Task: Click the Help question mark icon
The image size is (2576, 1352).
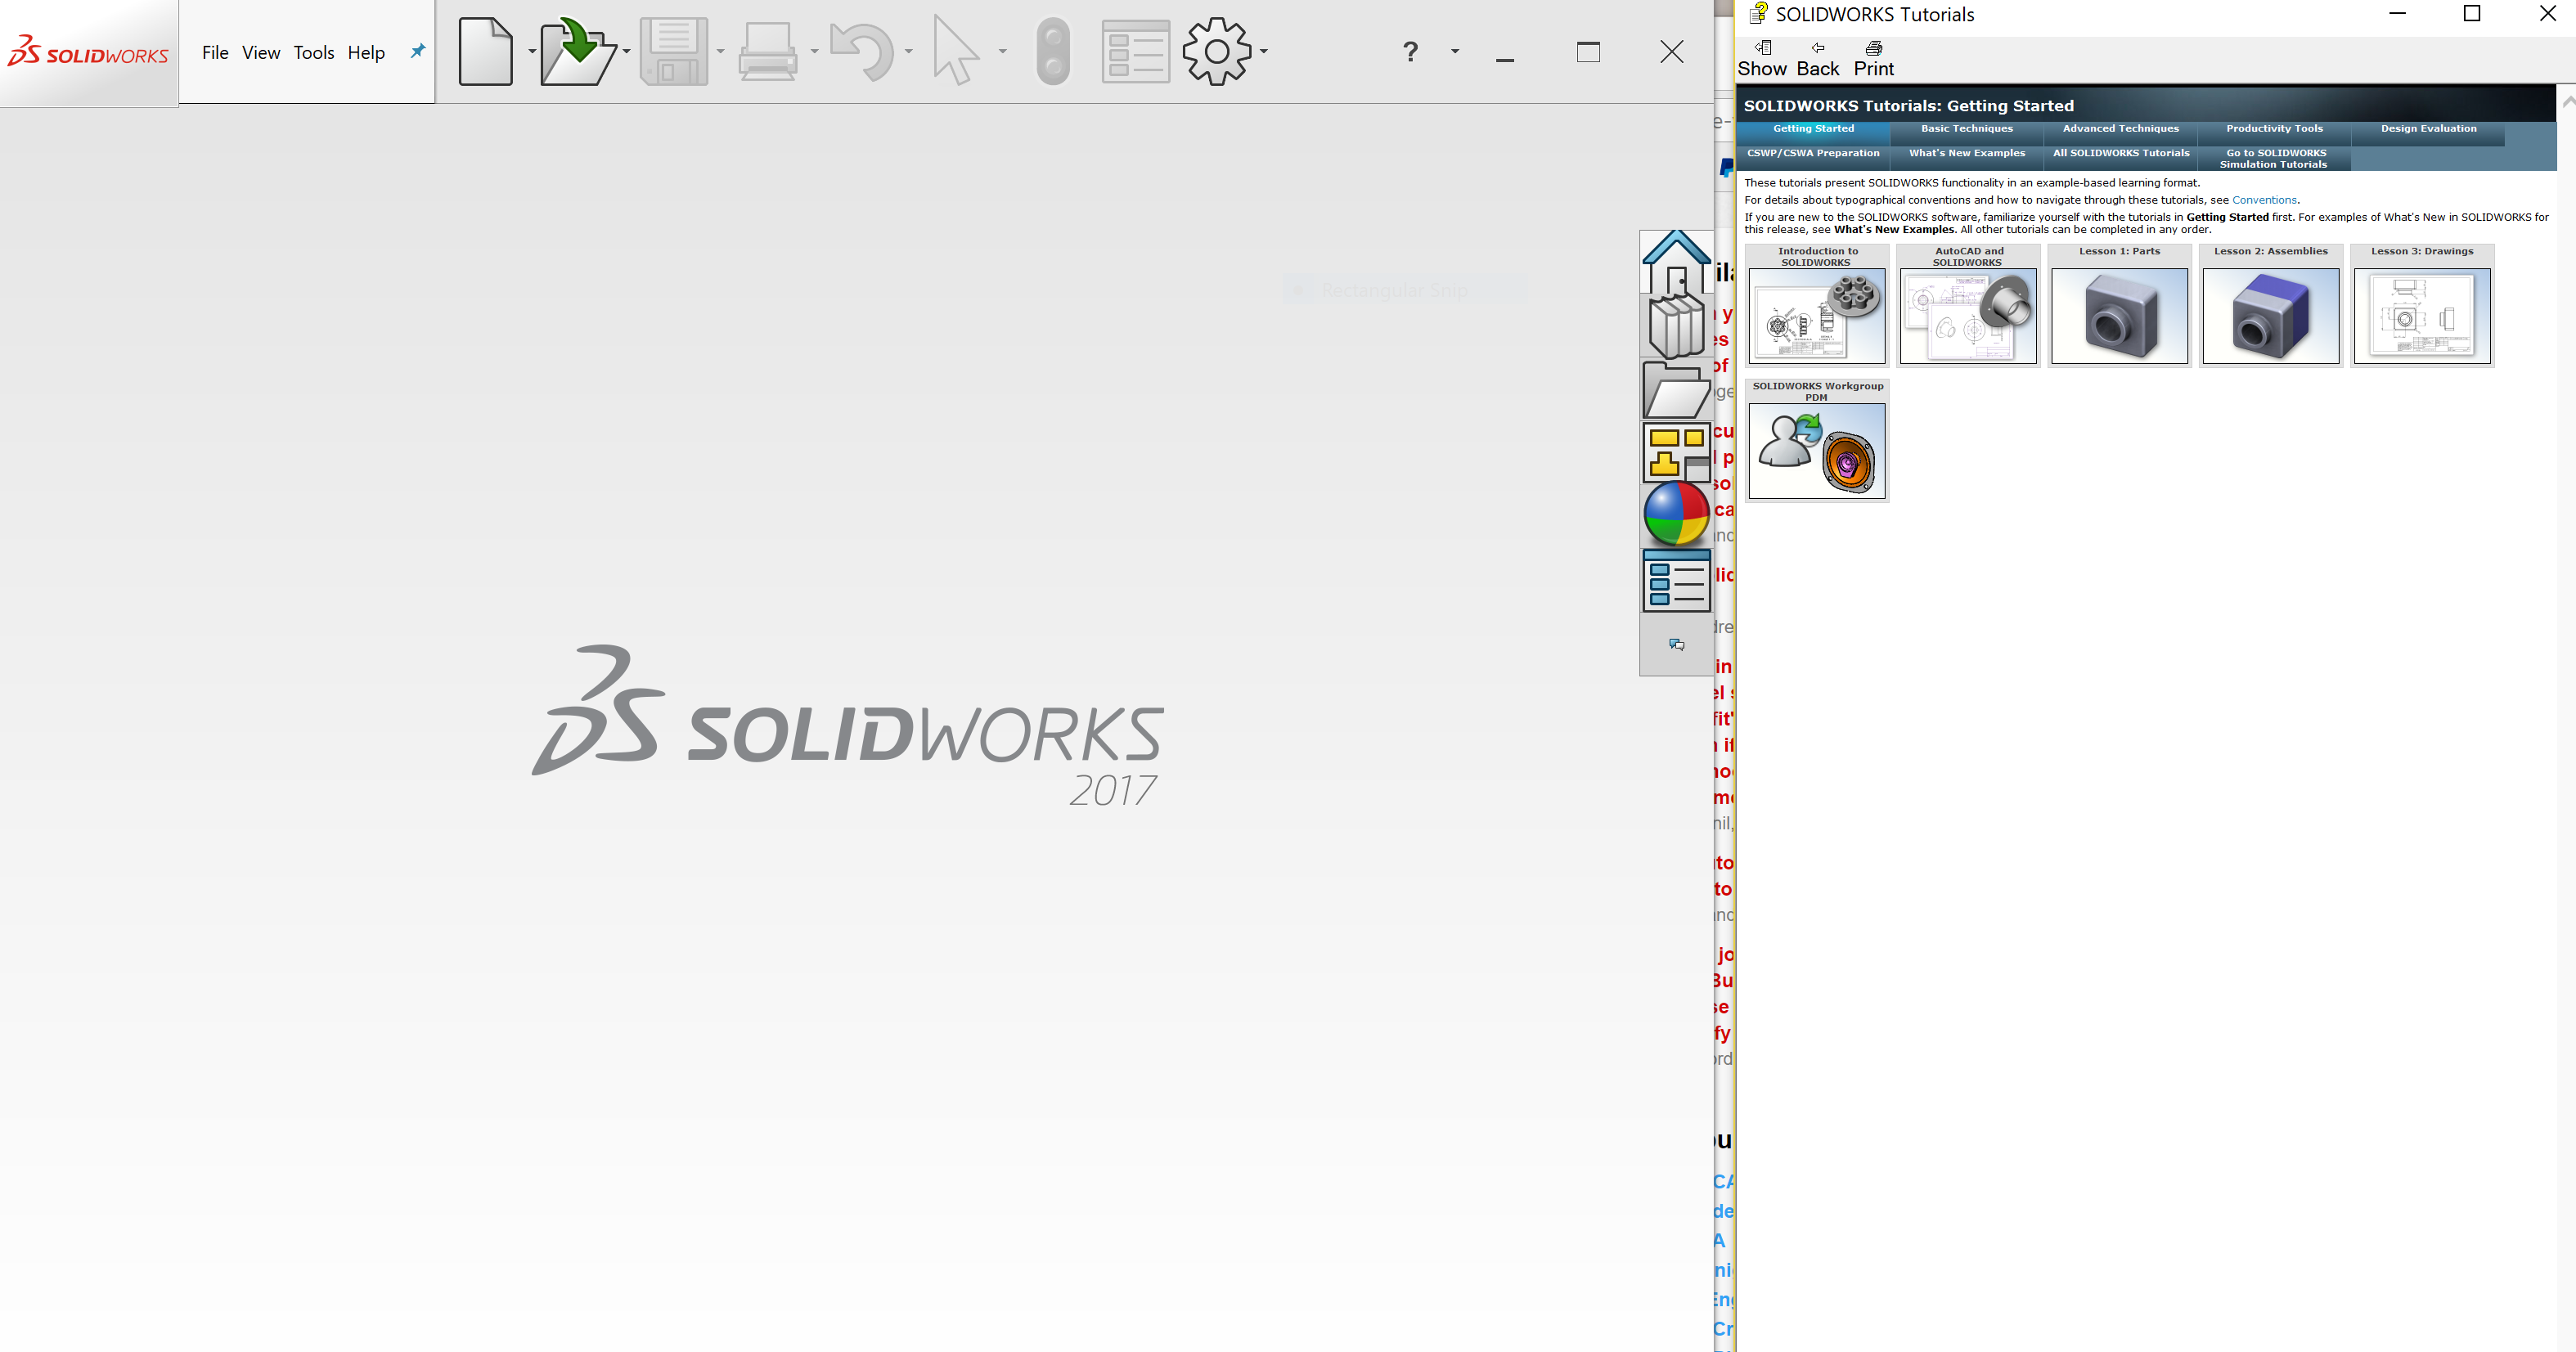Action: point(1410,51)
